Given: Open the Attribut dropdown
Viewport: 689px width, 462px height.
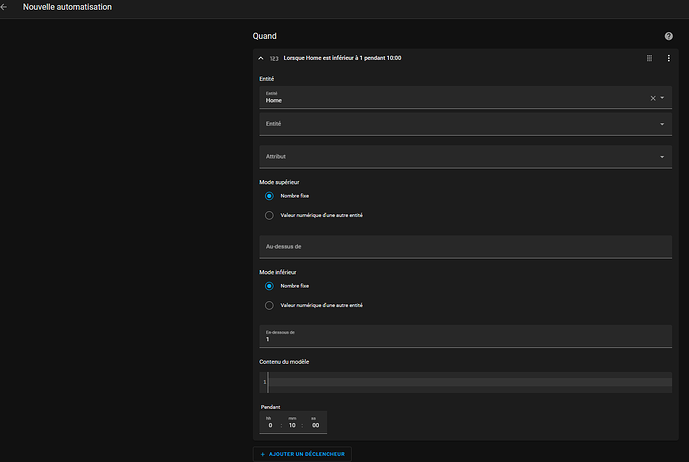Looking at the screenshot, I should pyautogui.click(x=465, y=157).
